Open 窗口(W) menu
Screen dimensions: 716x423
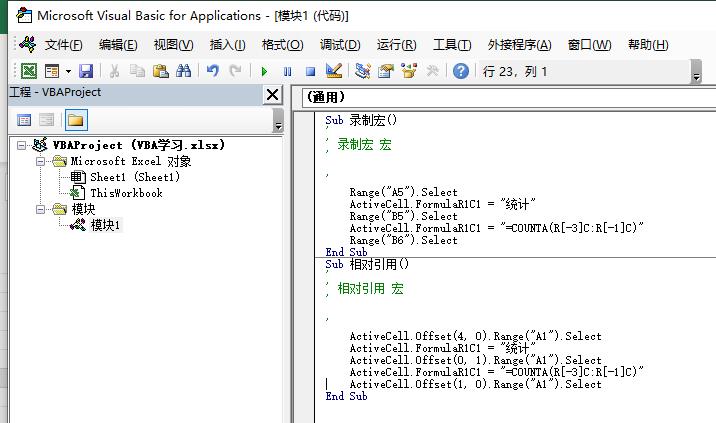coord(589,45)
